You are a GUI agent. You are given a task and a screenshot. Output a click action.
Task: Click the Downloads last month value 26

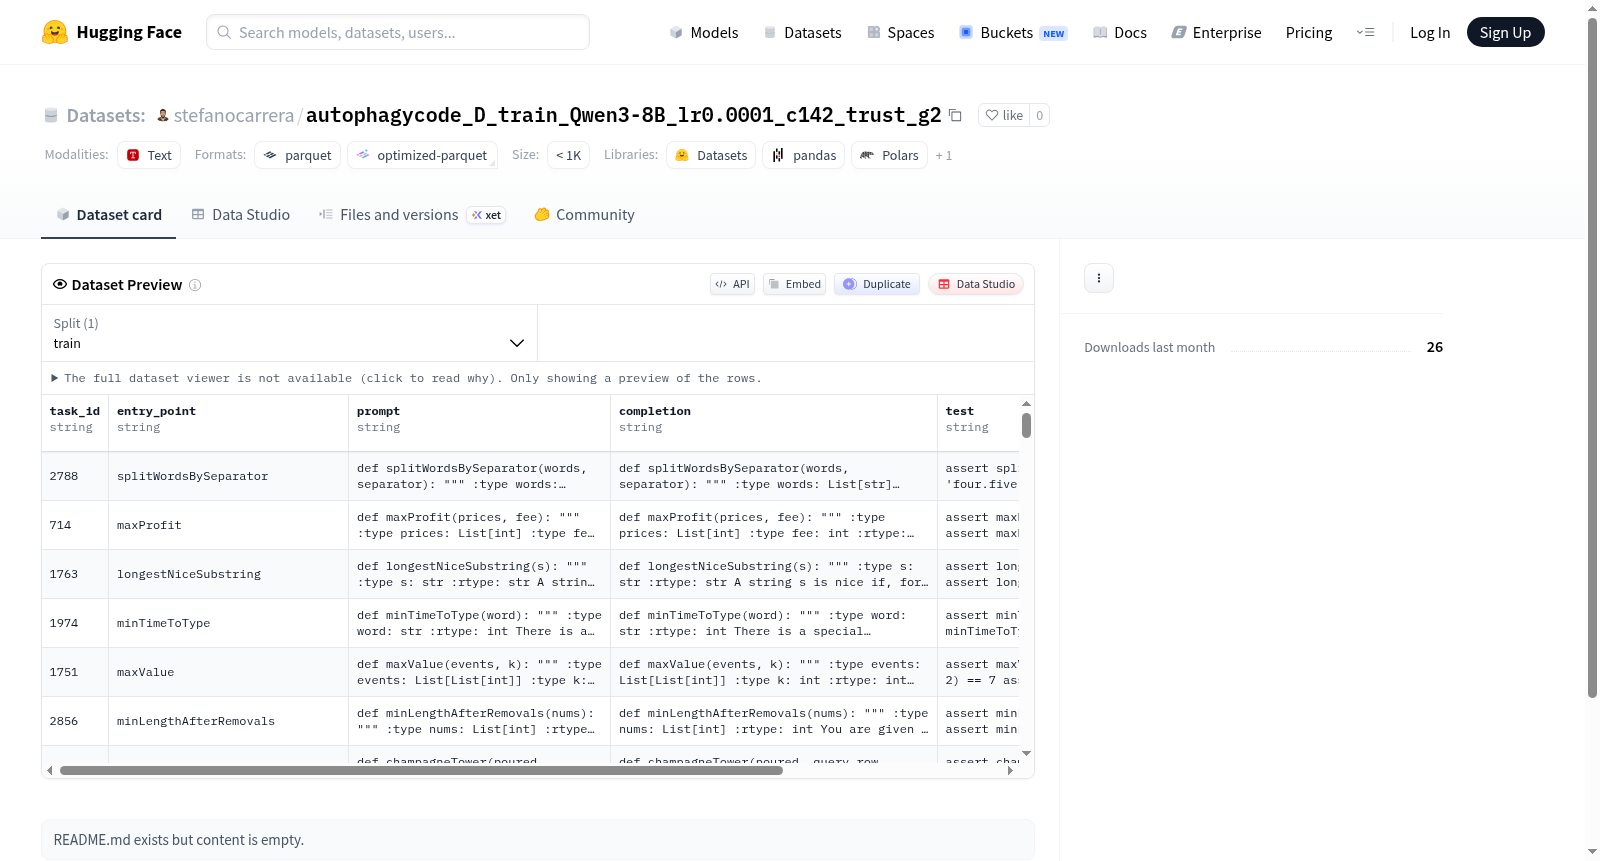point(1435,347)
